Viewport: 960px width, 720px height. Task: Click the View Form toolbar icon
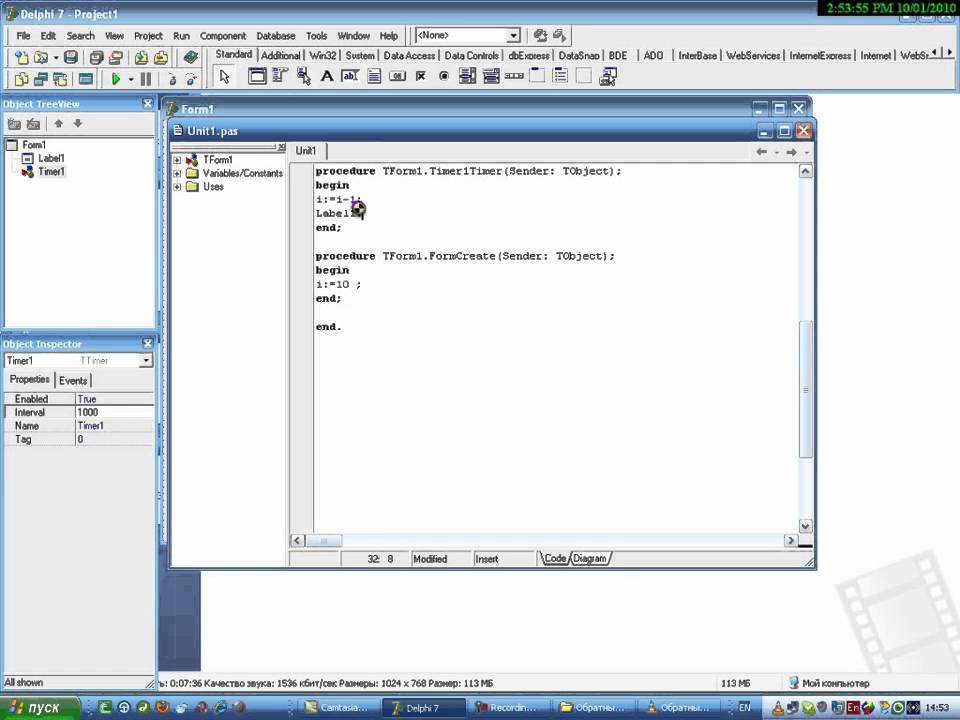point(41,78)
